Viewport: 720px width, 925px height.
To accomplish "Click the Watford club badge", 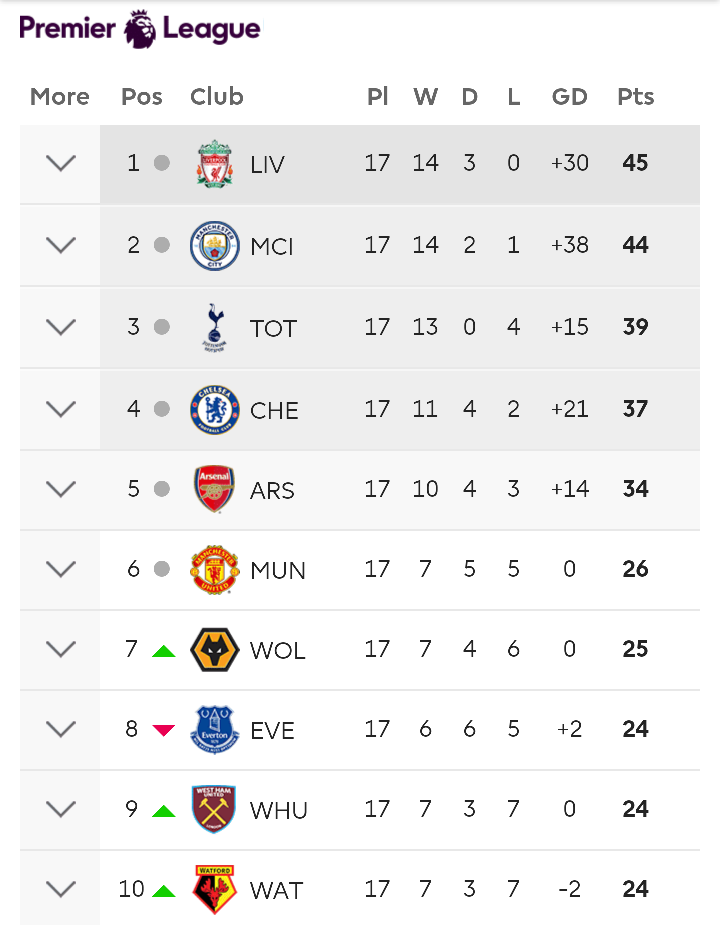I will pos(215,889).
